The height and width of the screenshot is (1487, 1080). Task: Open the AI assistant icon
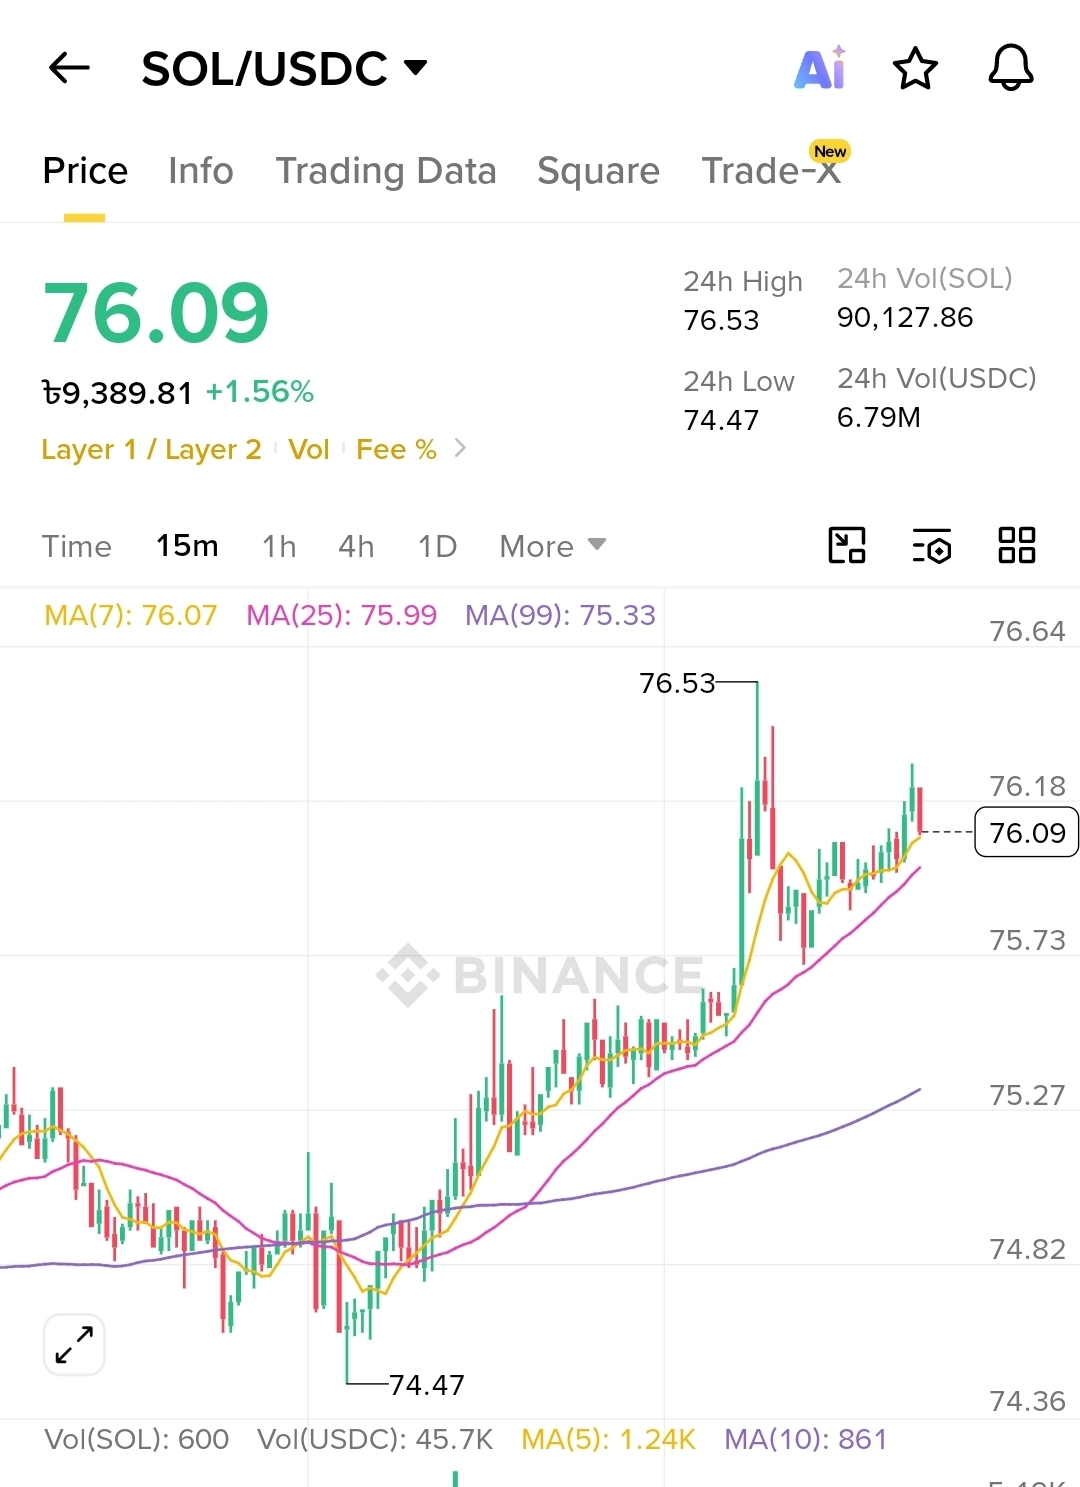(x=820, y=68)
